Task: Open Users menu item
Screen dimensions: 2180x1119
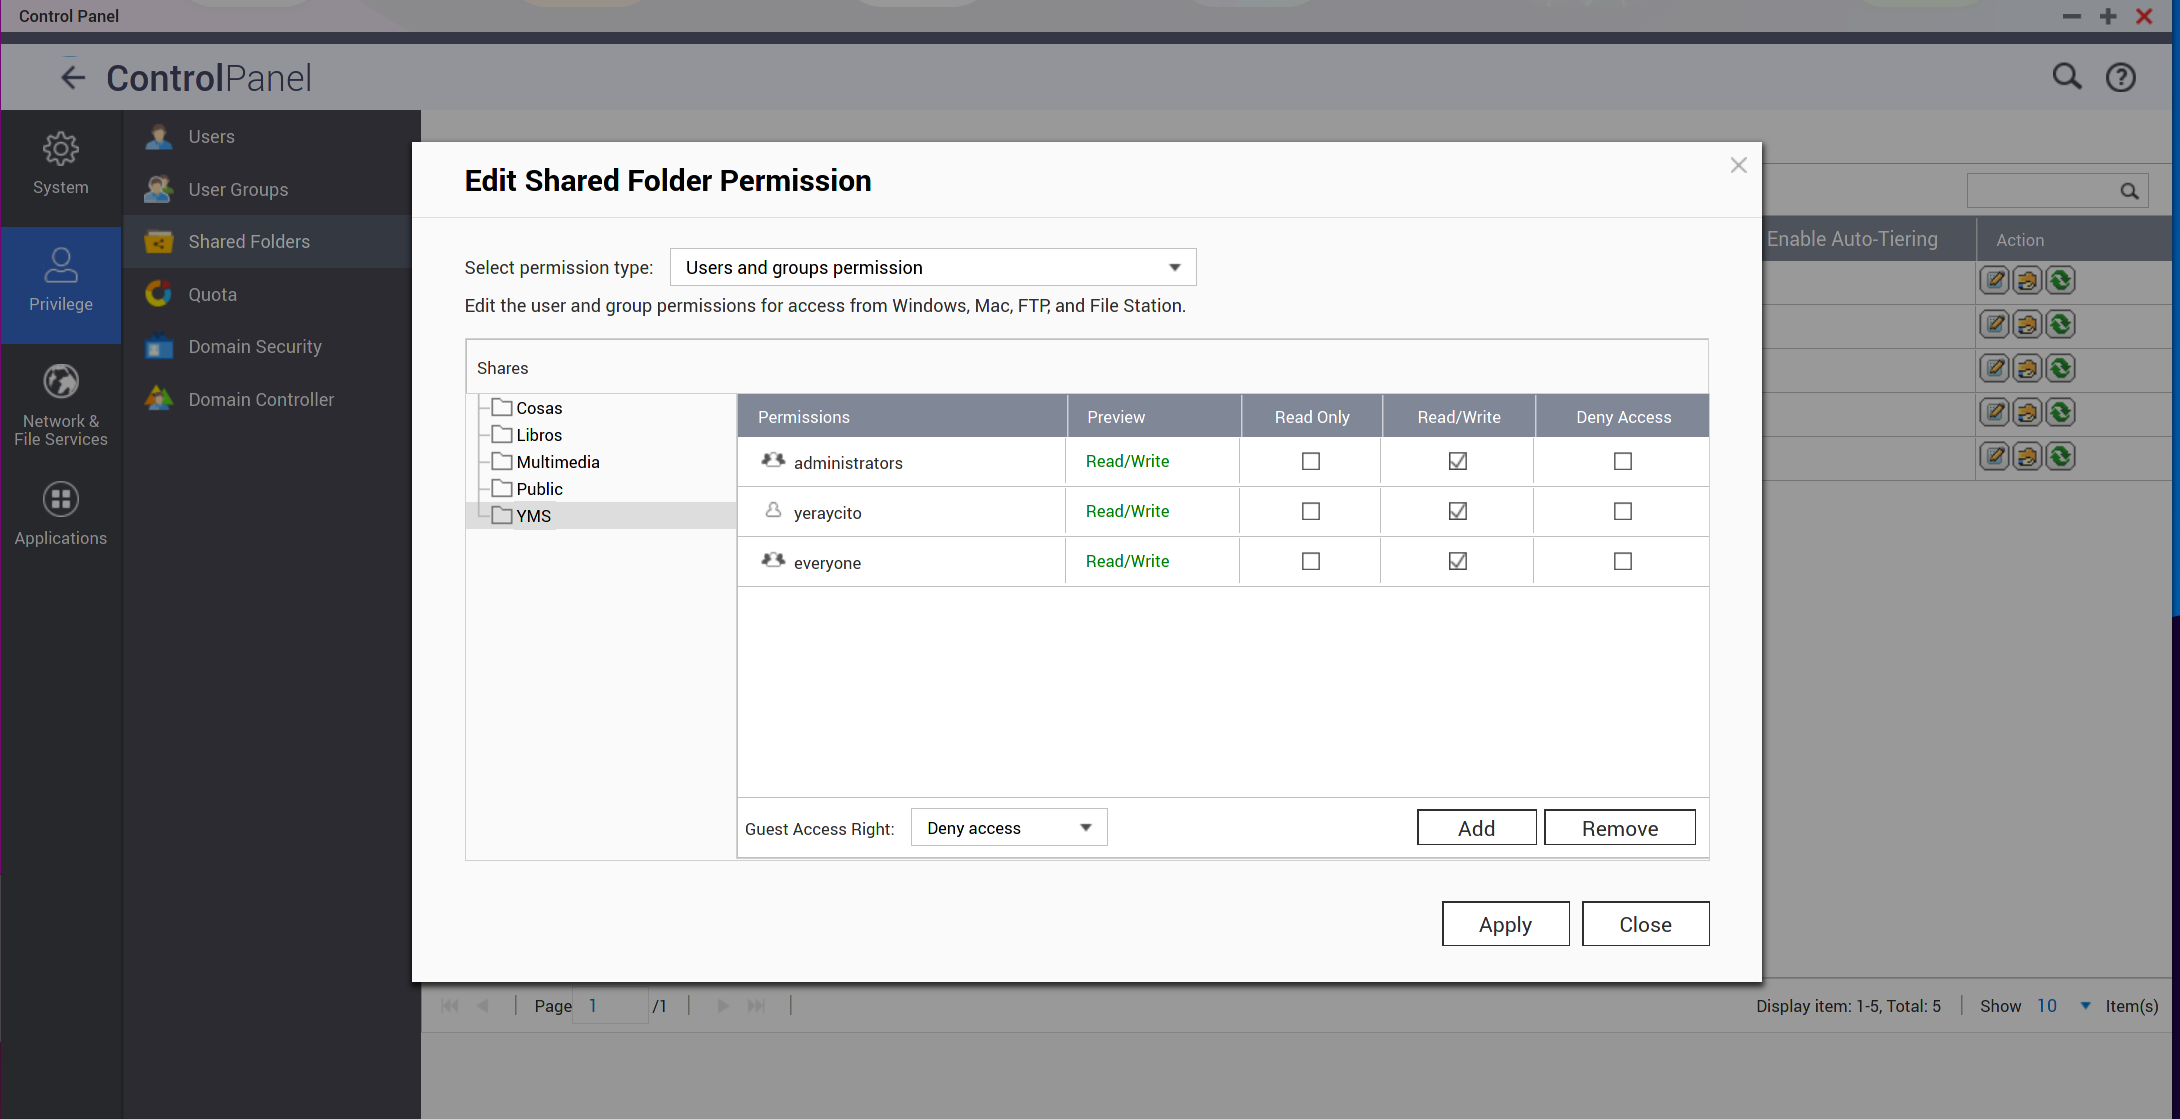Action: [x=211, y=137]
